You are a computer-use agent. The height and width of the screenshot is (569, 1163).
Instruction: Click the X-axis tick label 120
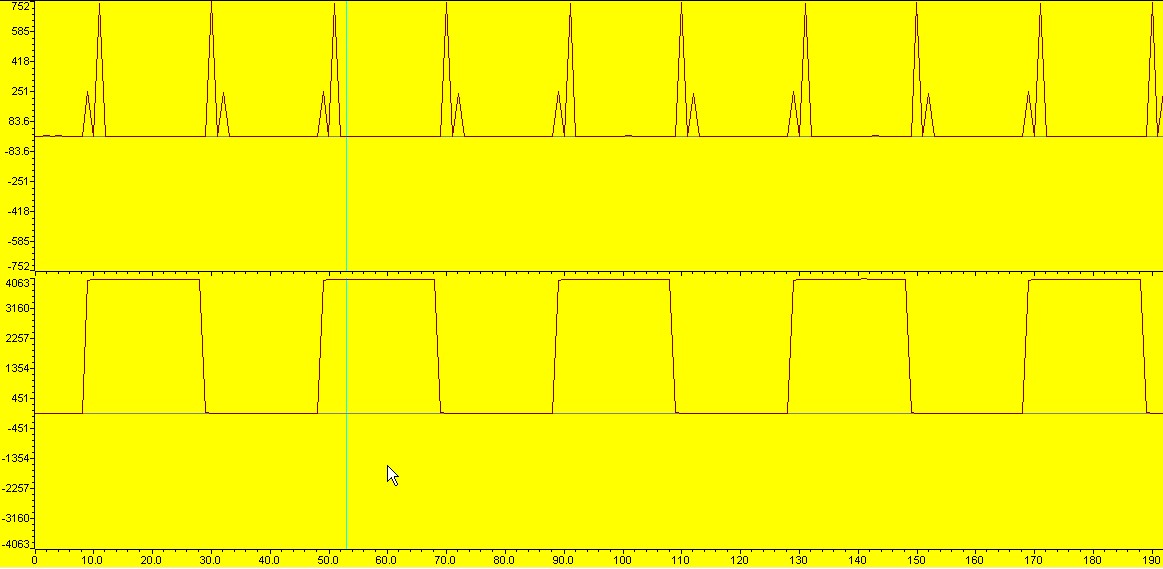tap(740, 561)
